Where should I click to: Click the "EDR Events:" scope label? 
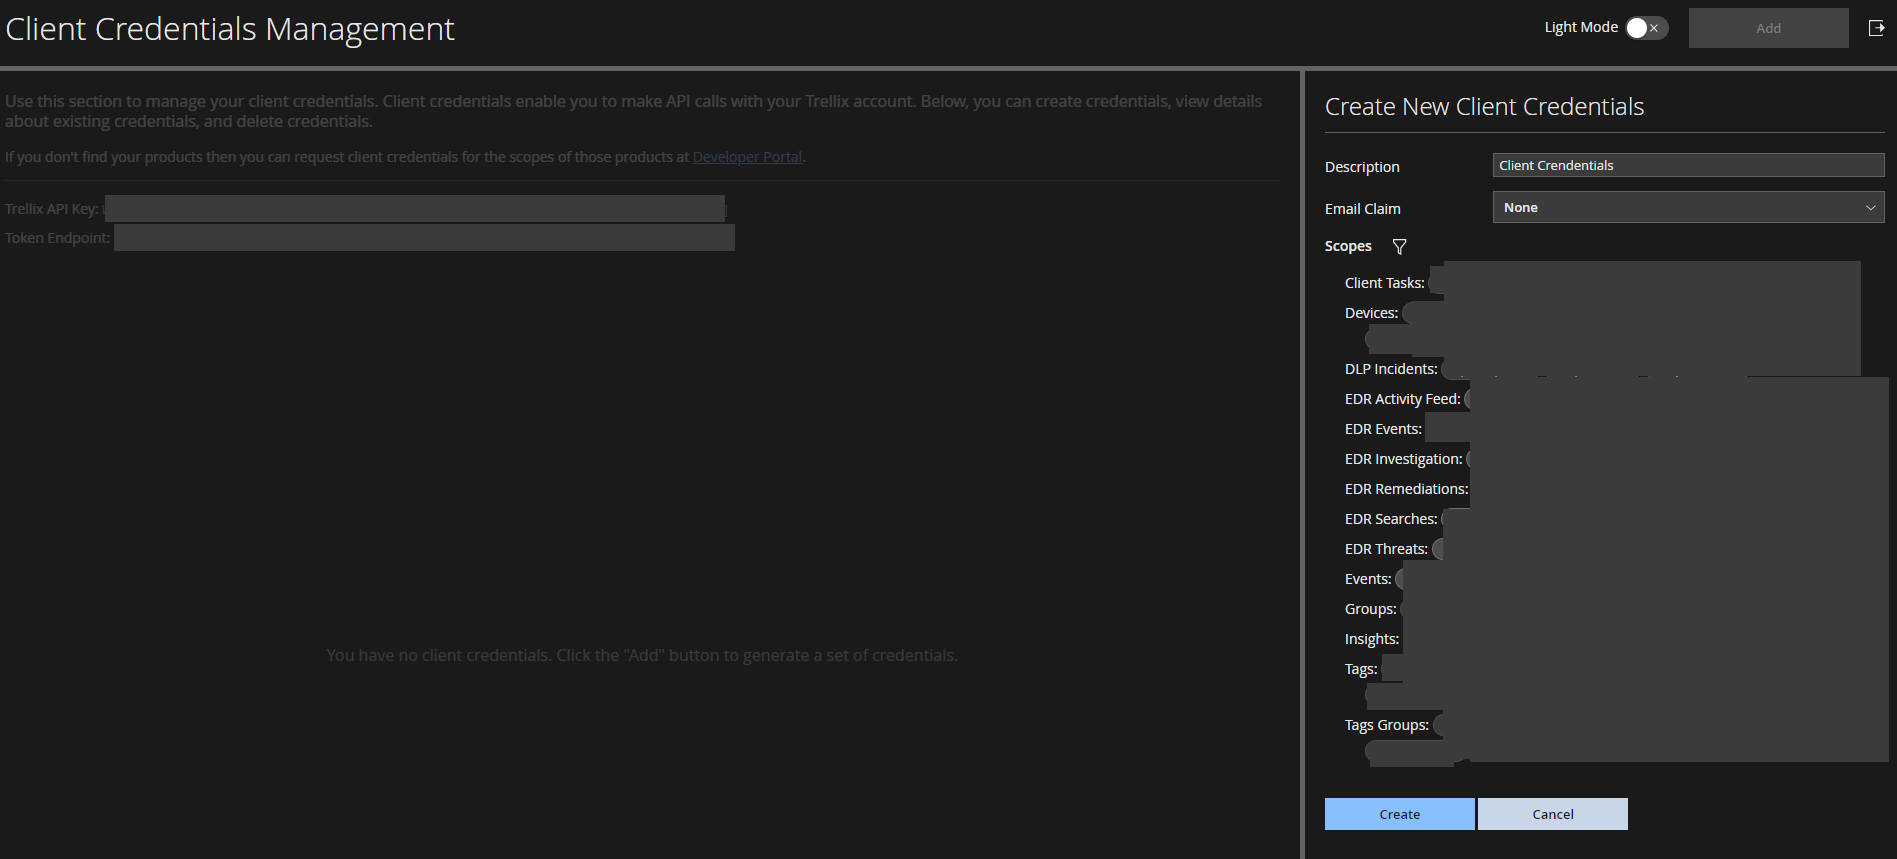pos(1383,429)
